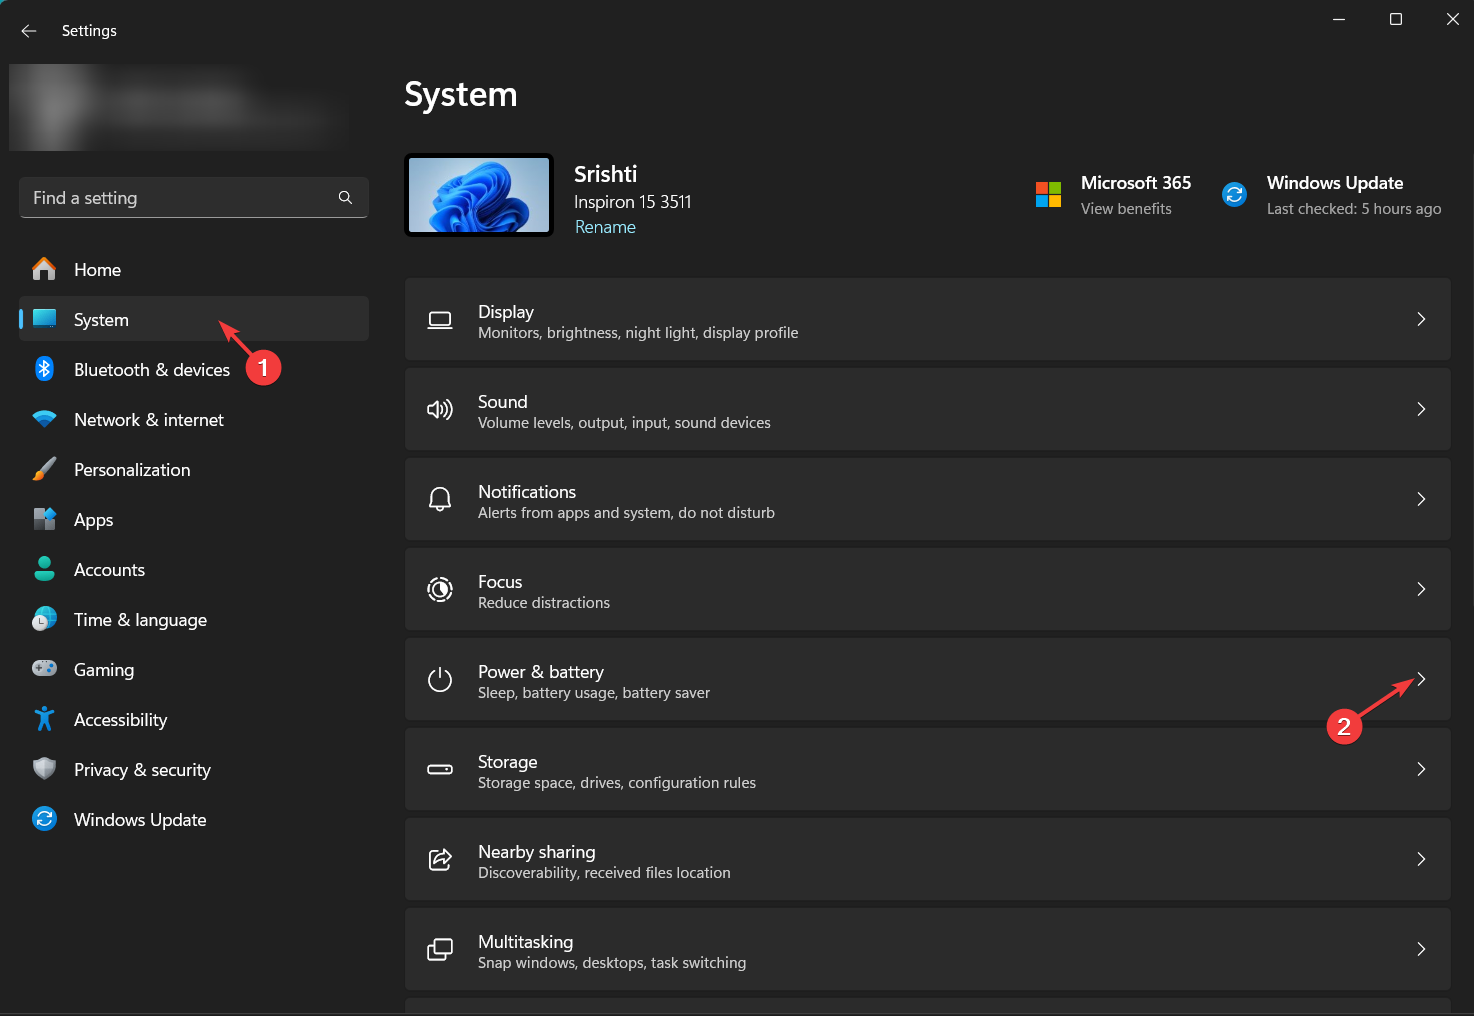
Task: Switch to the Home section
Action: (97, 269)
